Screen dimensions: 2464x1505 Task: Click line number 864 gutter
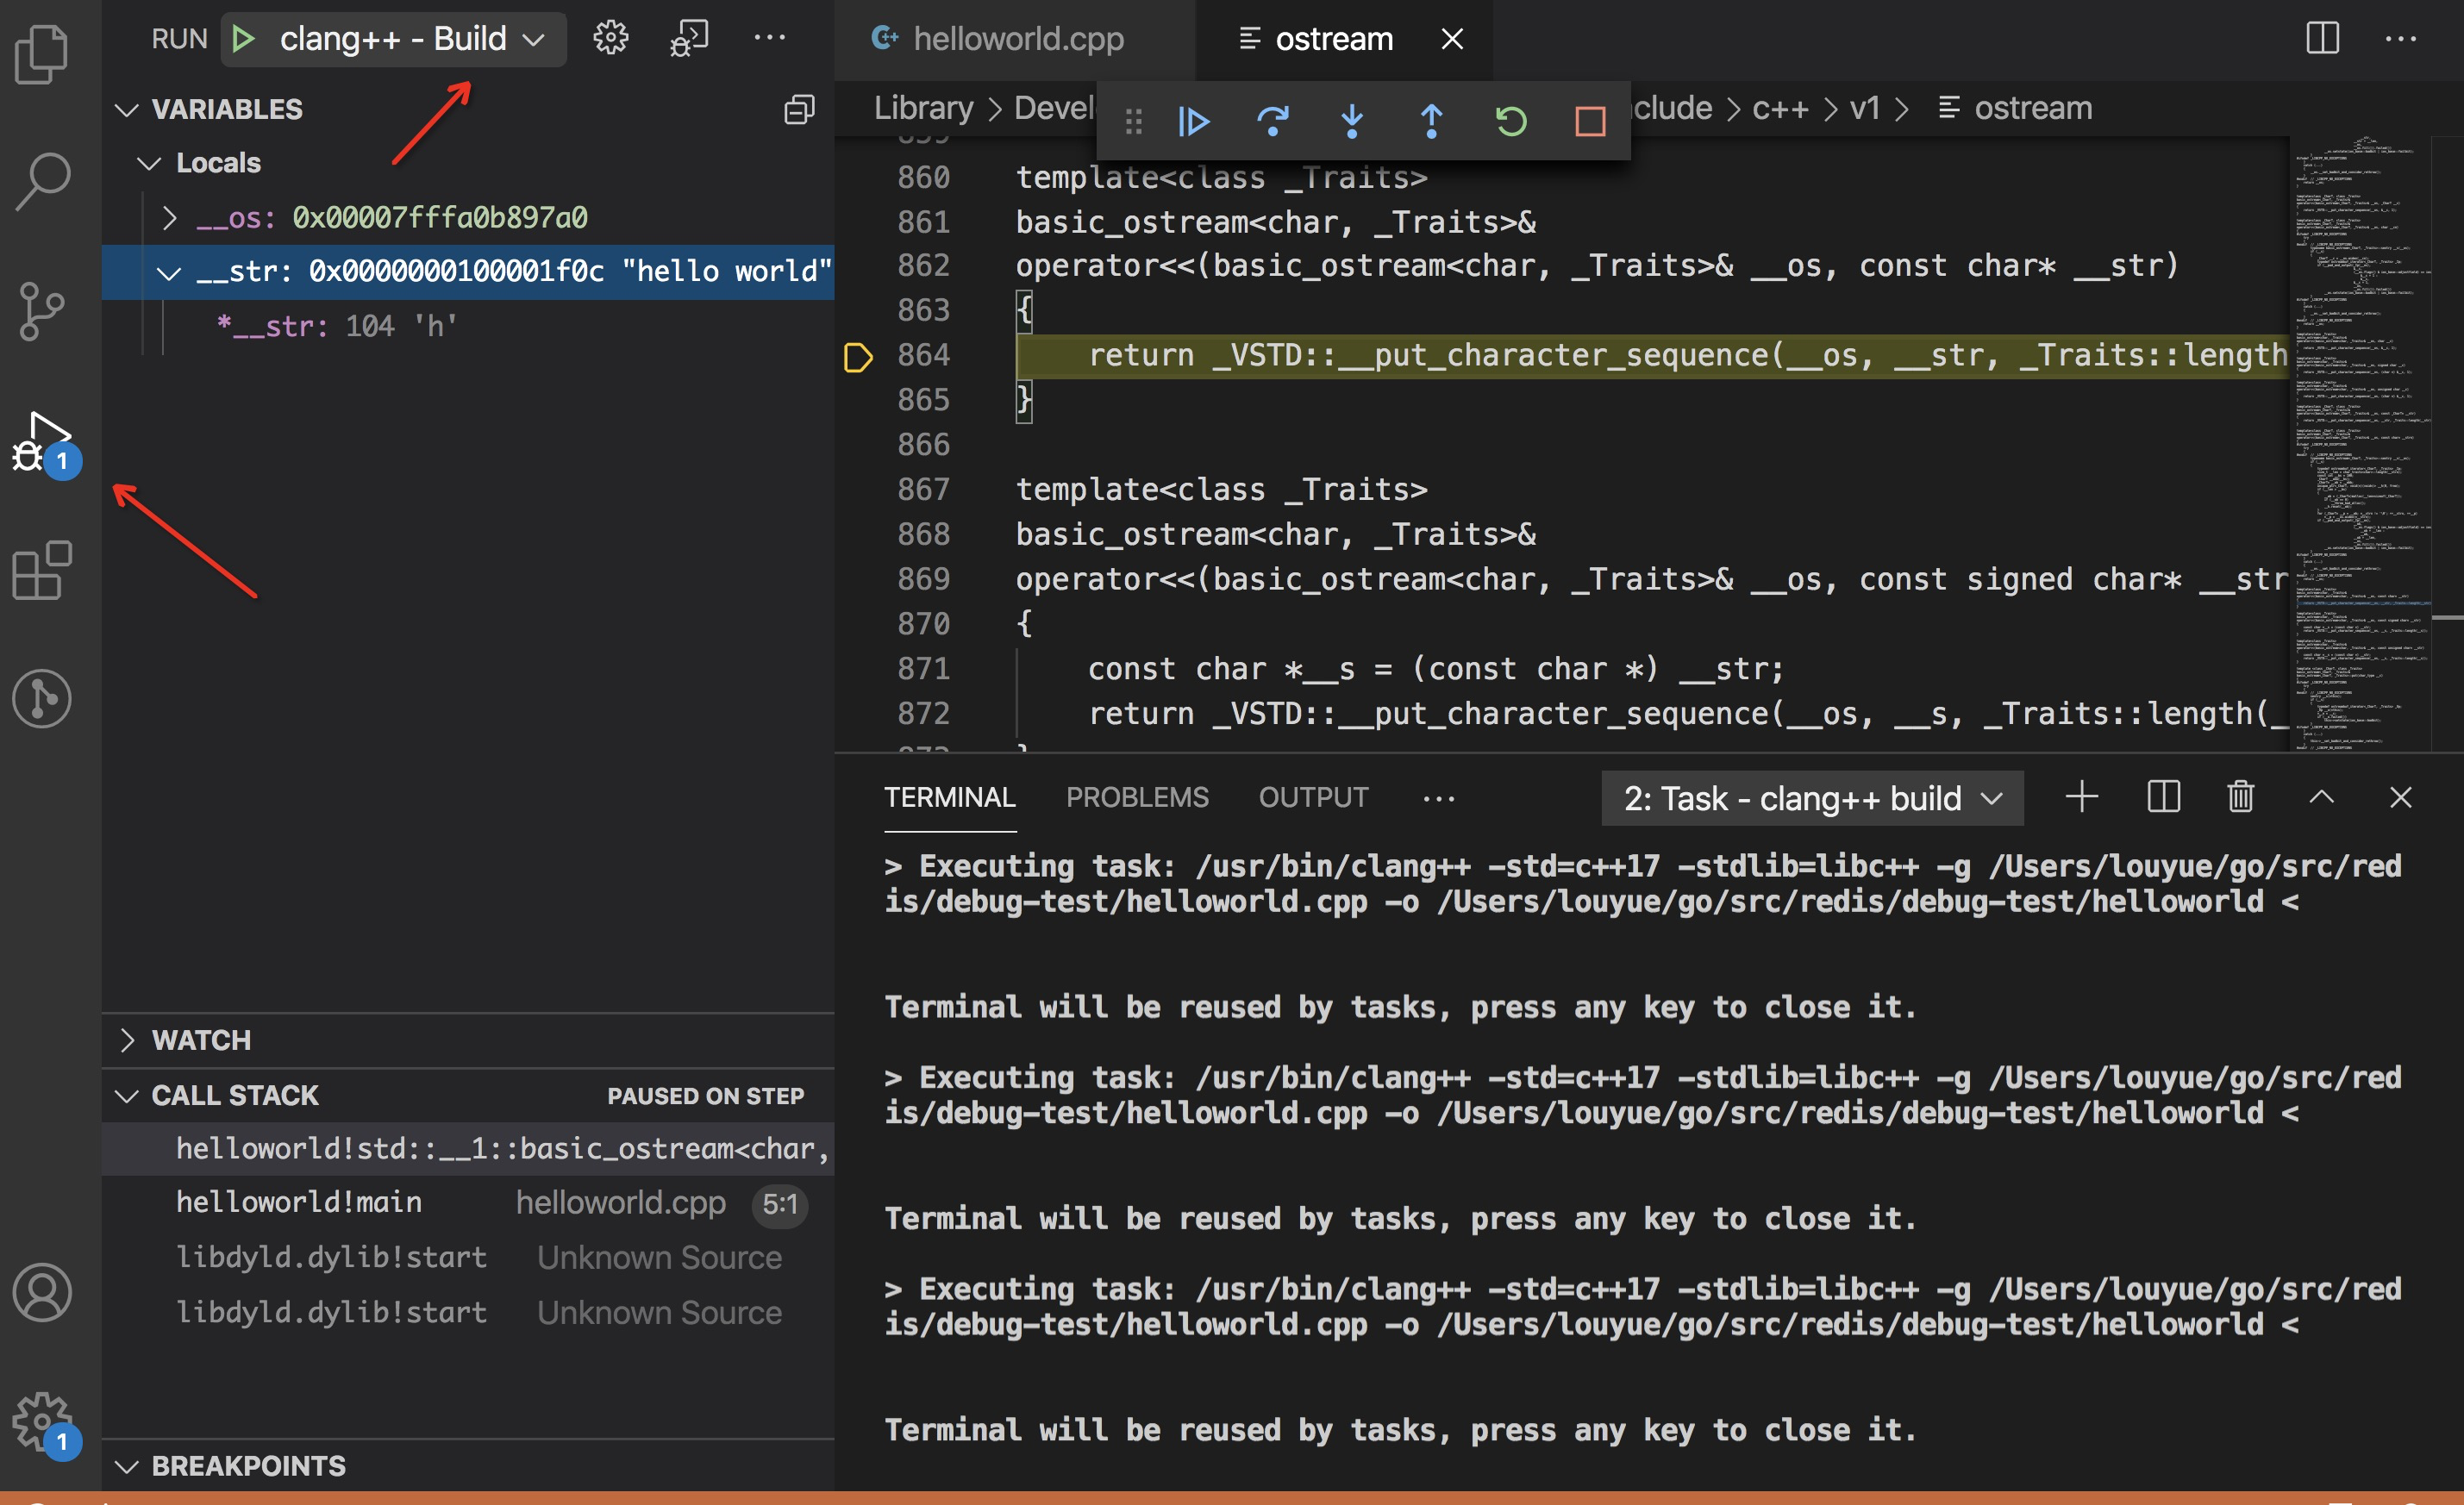click(923, 355)
